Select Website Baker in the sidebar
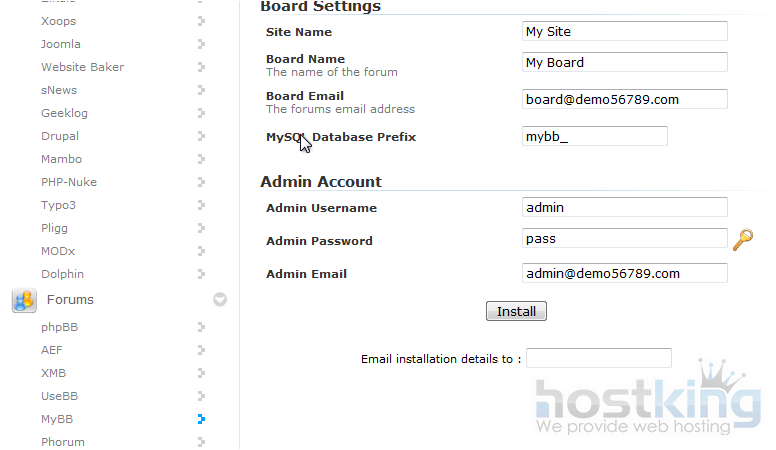776x450 pixels. pos(82,67)
